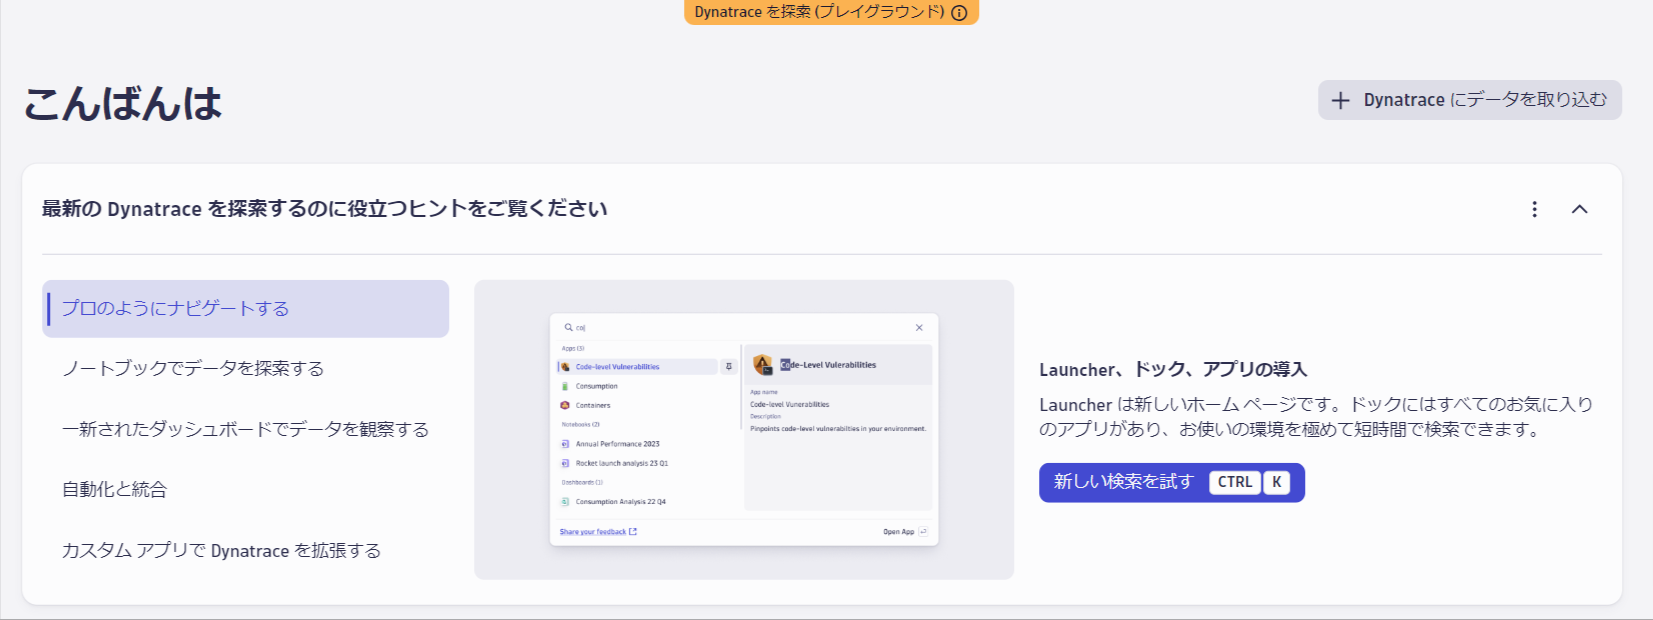Image resolution: width=1653 pixels, height=620 pixels.
Task: Click the Dynatrace を探索 (プレイグラウンド) banner
Action: coord(831,12)
